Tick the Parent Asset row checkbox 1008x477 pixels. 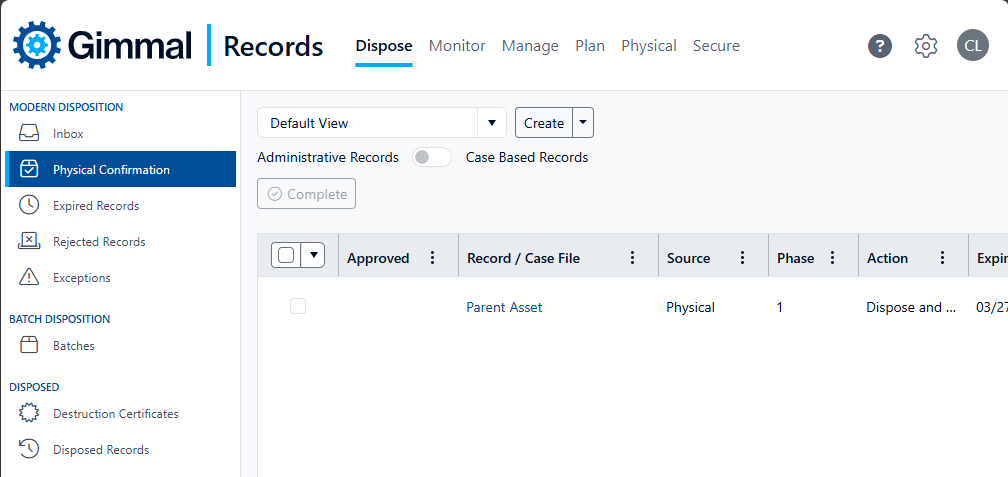click(298, 307)
